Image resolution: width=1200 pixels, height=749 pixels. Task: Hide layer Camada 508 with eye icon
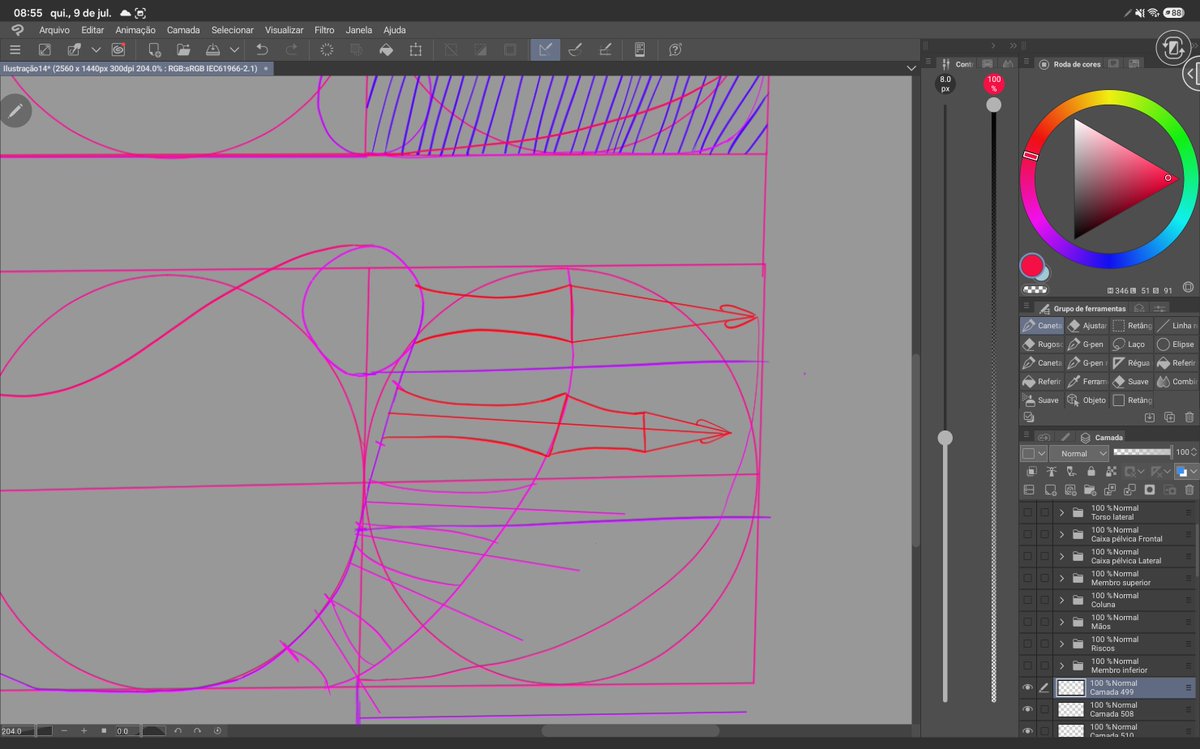coord(1027,709)
